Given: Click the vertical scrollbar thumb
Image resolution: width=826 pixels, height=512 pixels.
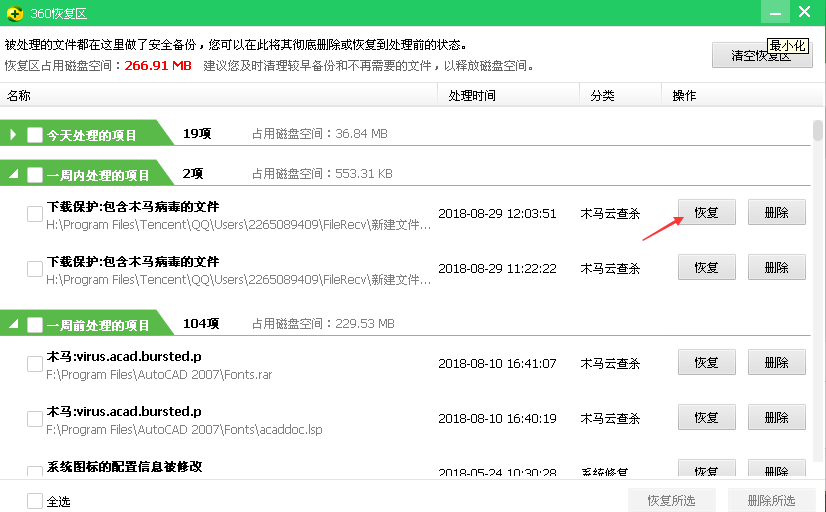Looking at the screenshot, I should [817, 131].
